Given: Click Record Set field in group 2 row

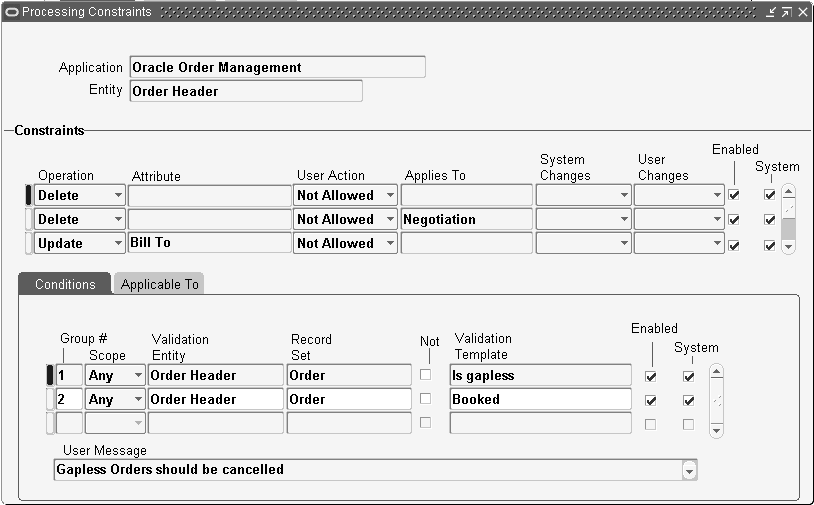Looking at the screenshot, I should pyautogui.click(x=349, y=399).
